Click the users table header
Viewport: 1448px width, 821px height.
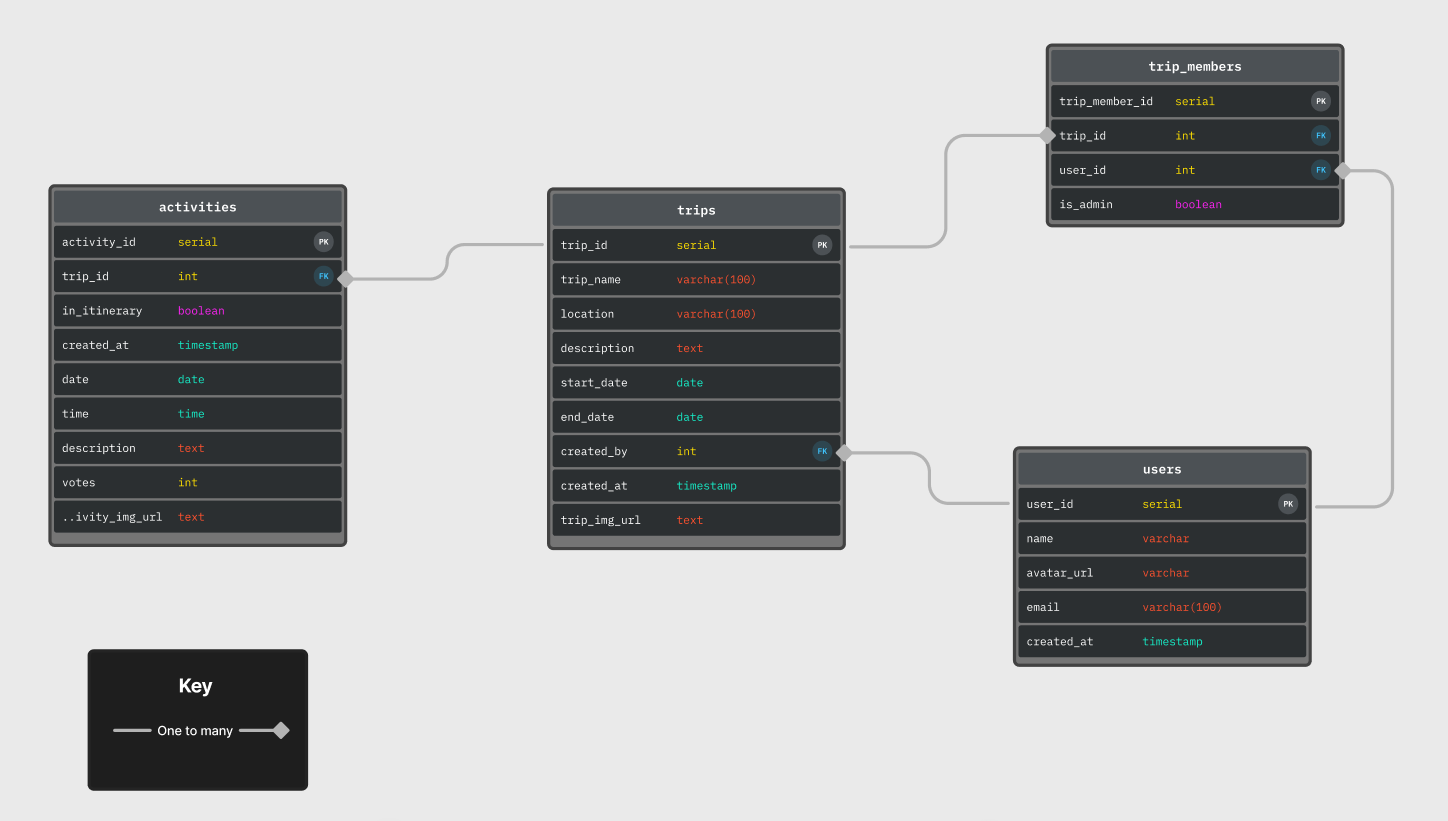click(1162, 468)
